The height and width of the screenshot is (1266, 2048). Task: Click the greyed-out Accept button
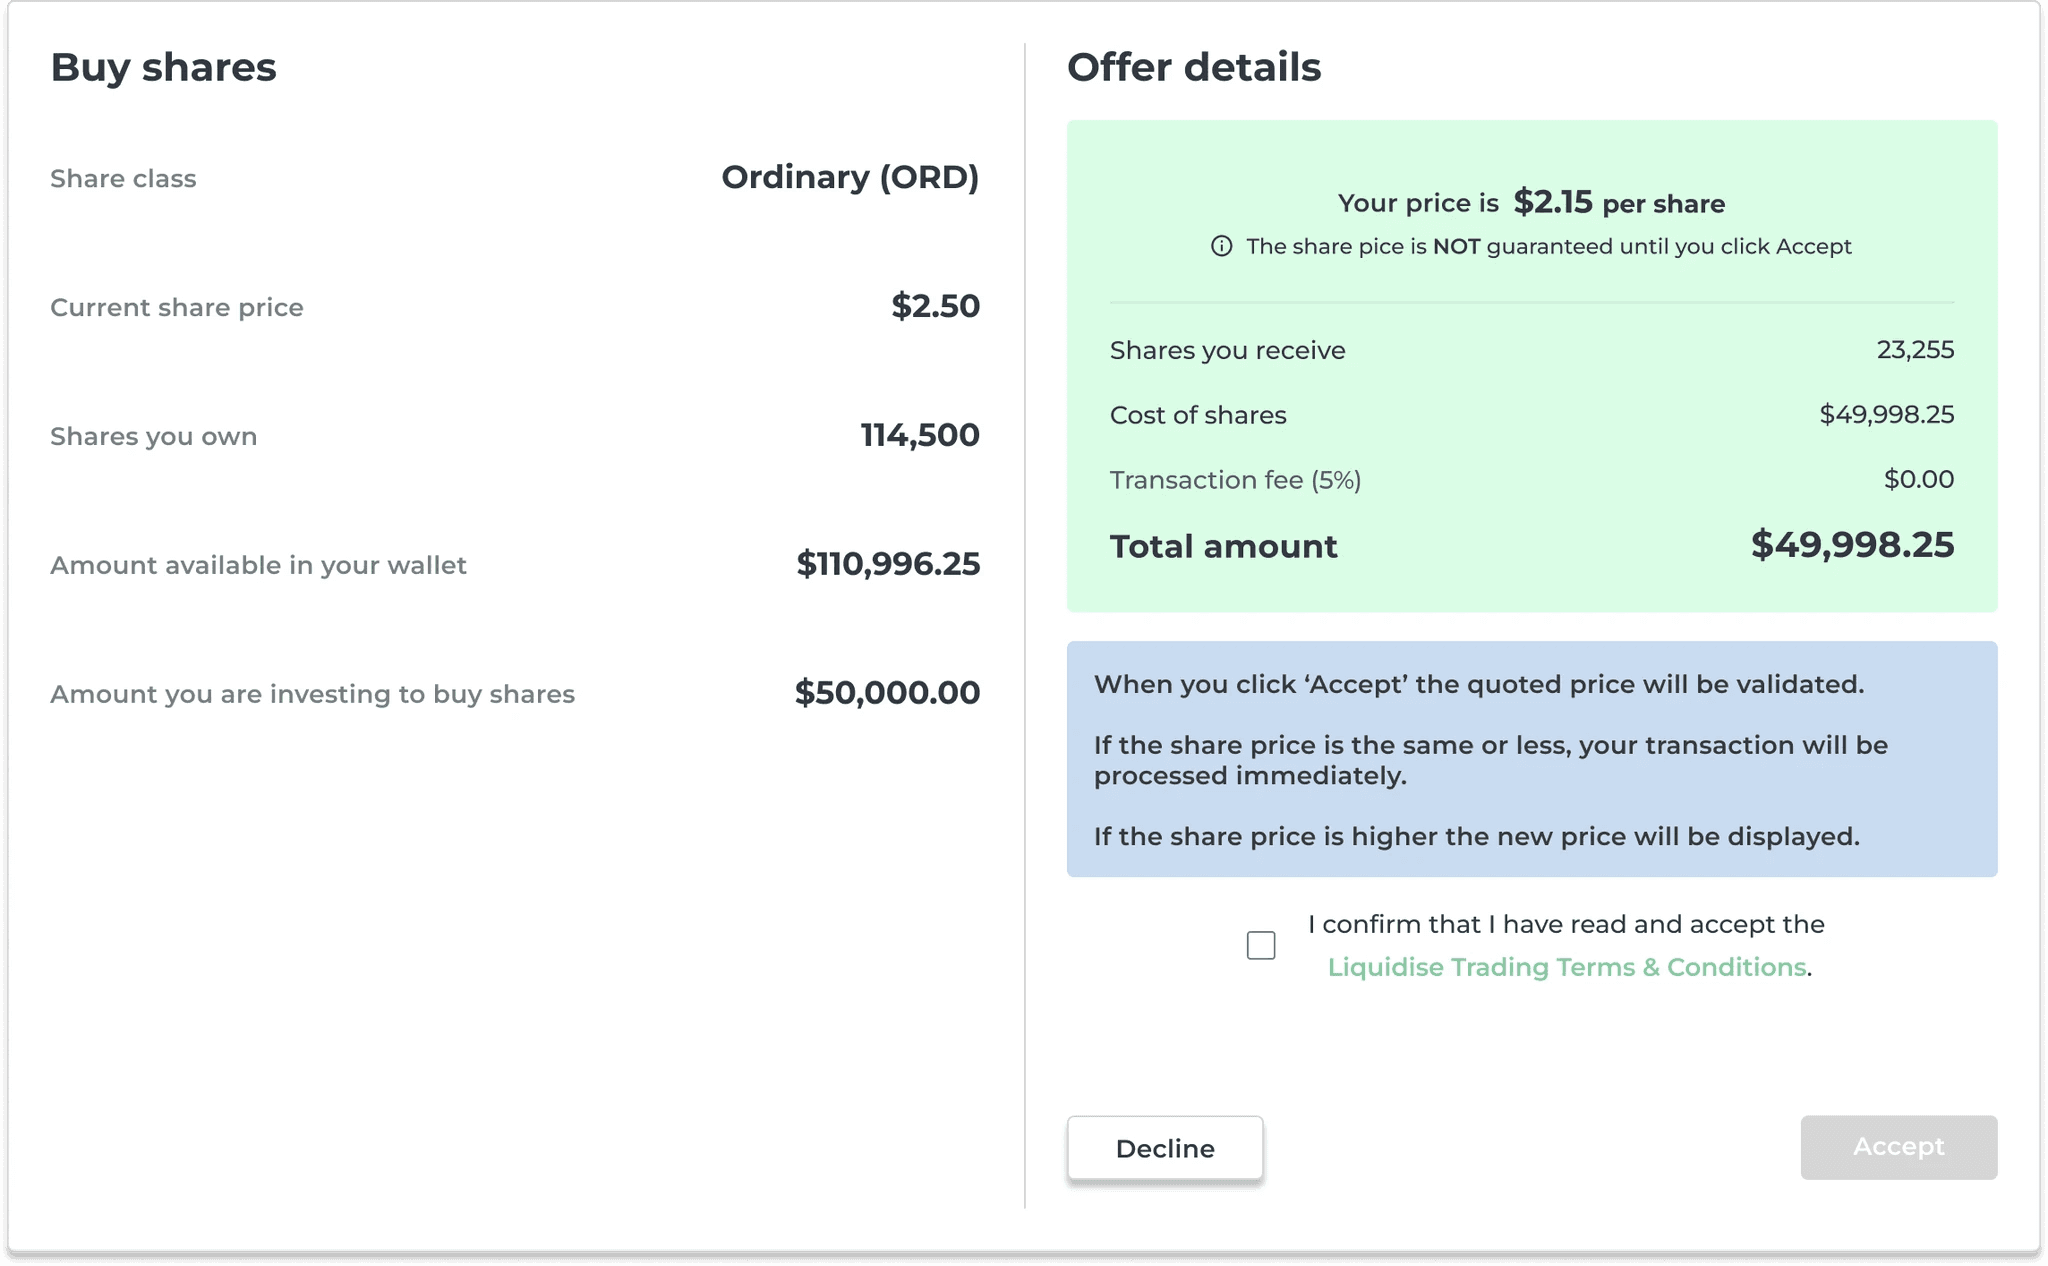(1898, 1147)
